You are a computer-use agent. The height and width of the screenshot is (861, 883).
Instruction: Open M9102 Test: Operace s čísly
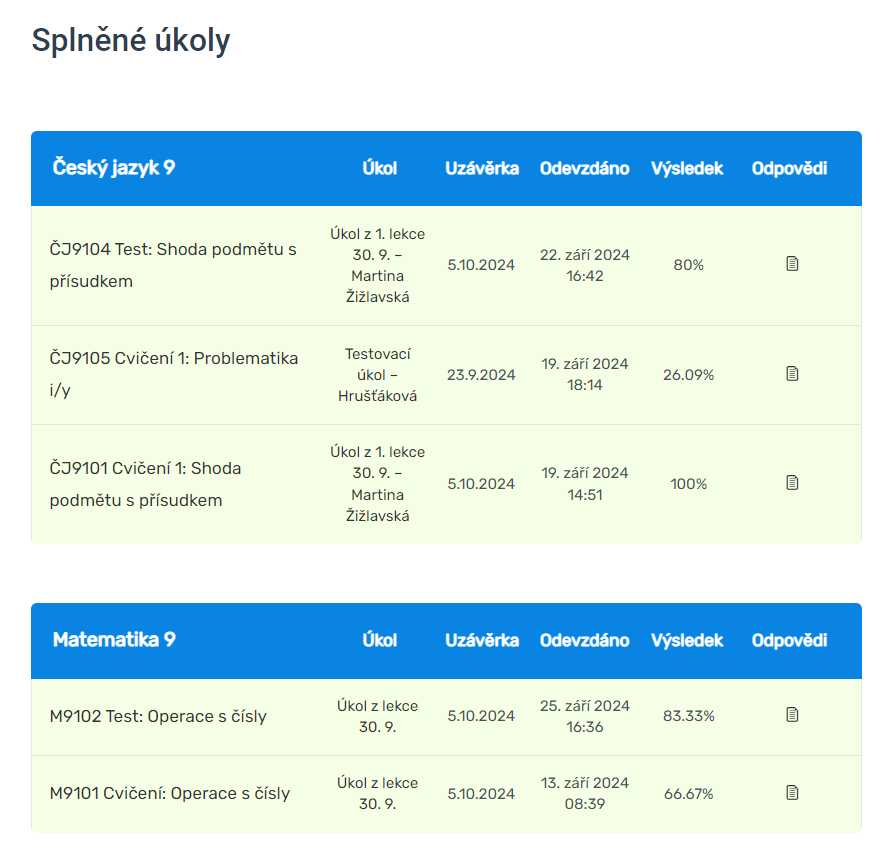[x=158, y=716]
